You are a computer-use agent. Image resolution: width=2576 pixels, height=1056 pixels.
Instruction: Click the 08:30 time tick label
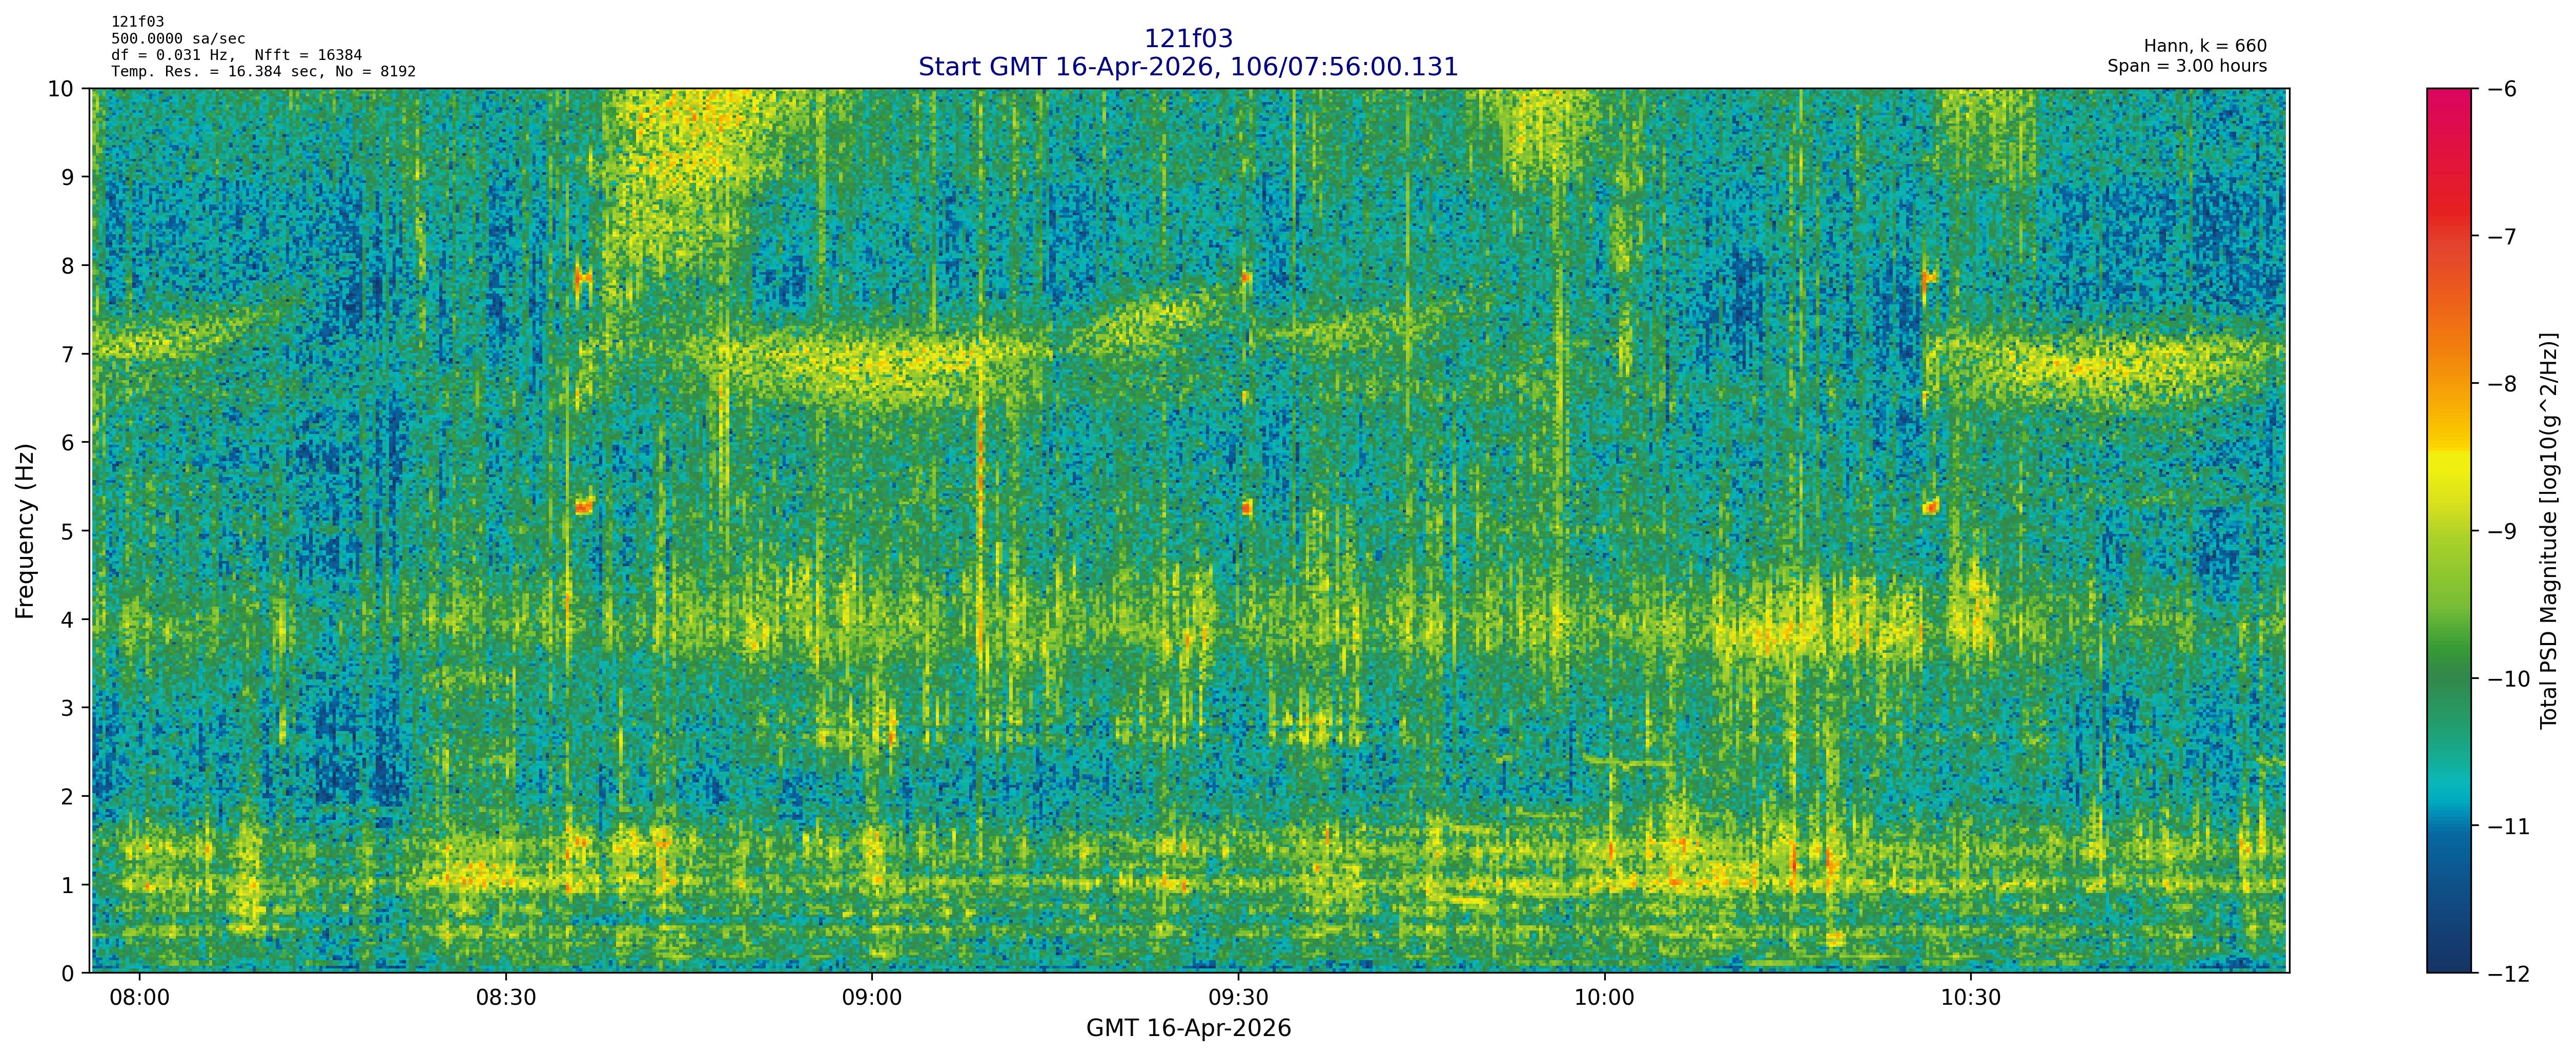pyautogui.click(x=506, y=998)
